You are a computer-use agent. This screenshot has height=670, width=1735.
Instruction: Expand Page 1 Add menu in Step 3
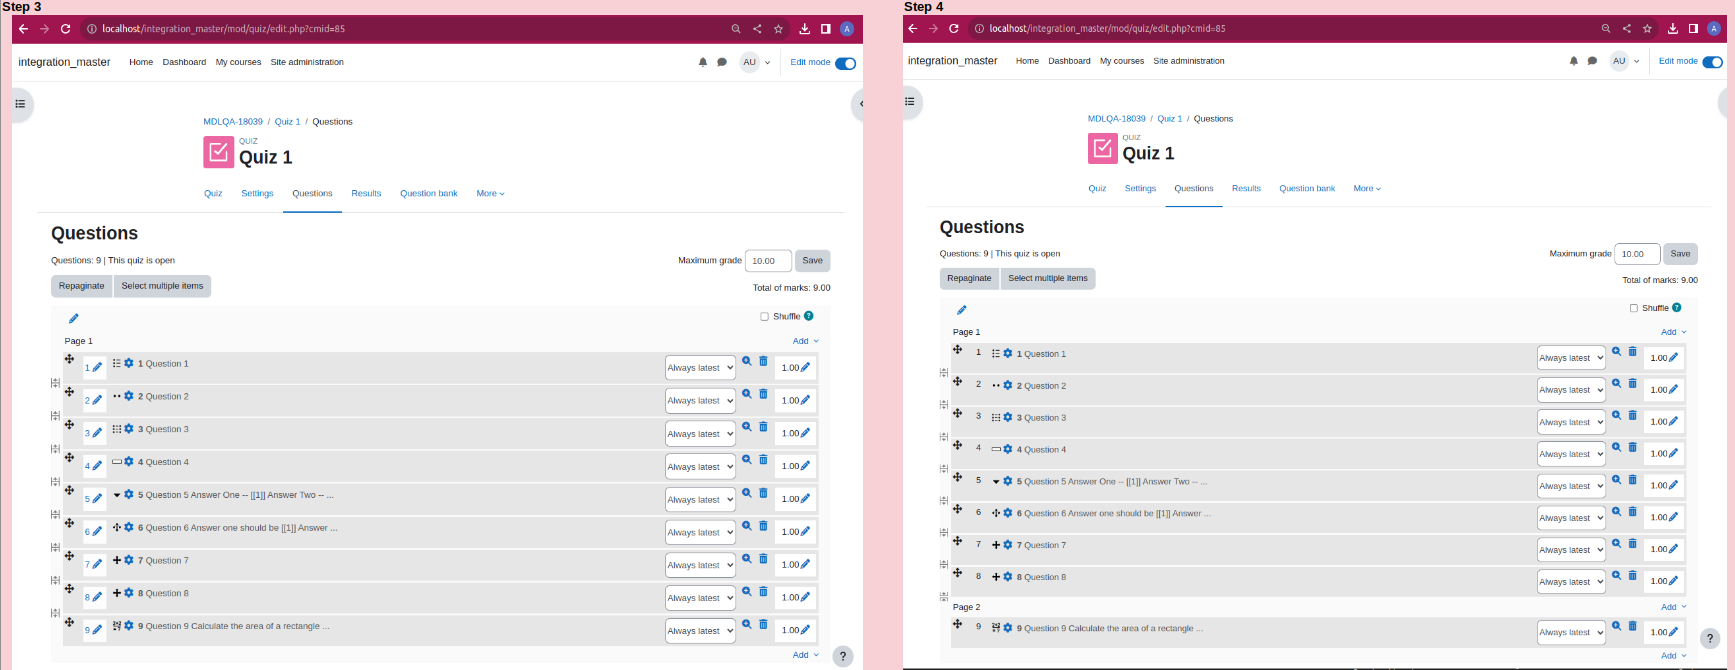805,341
